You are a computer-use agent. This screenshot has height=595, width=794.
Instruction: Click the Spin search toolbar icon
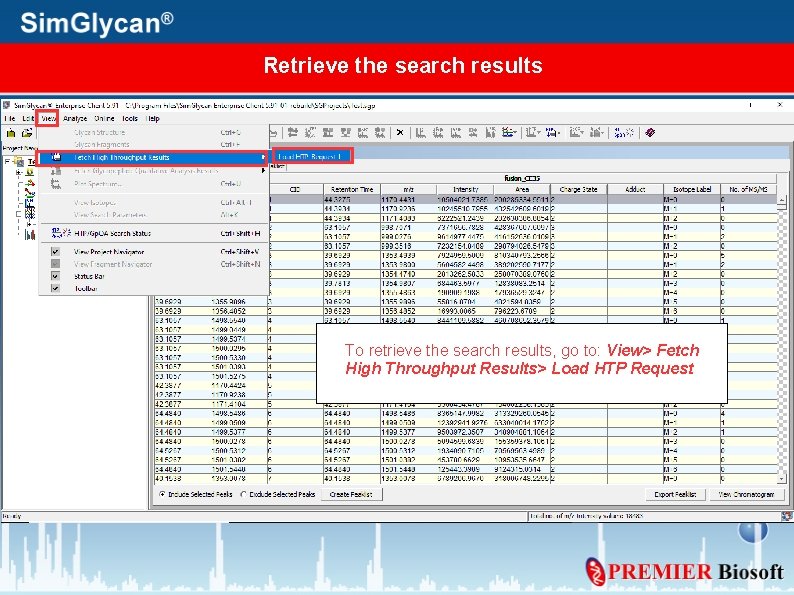pyautogui.click(x=623, y=133)
